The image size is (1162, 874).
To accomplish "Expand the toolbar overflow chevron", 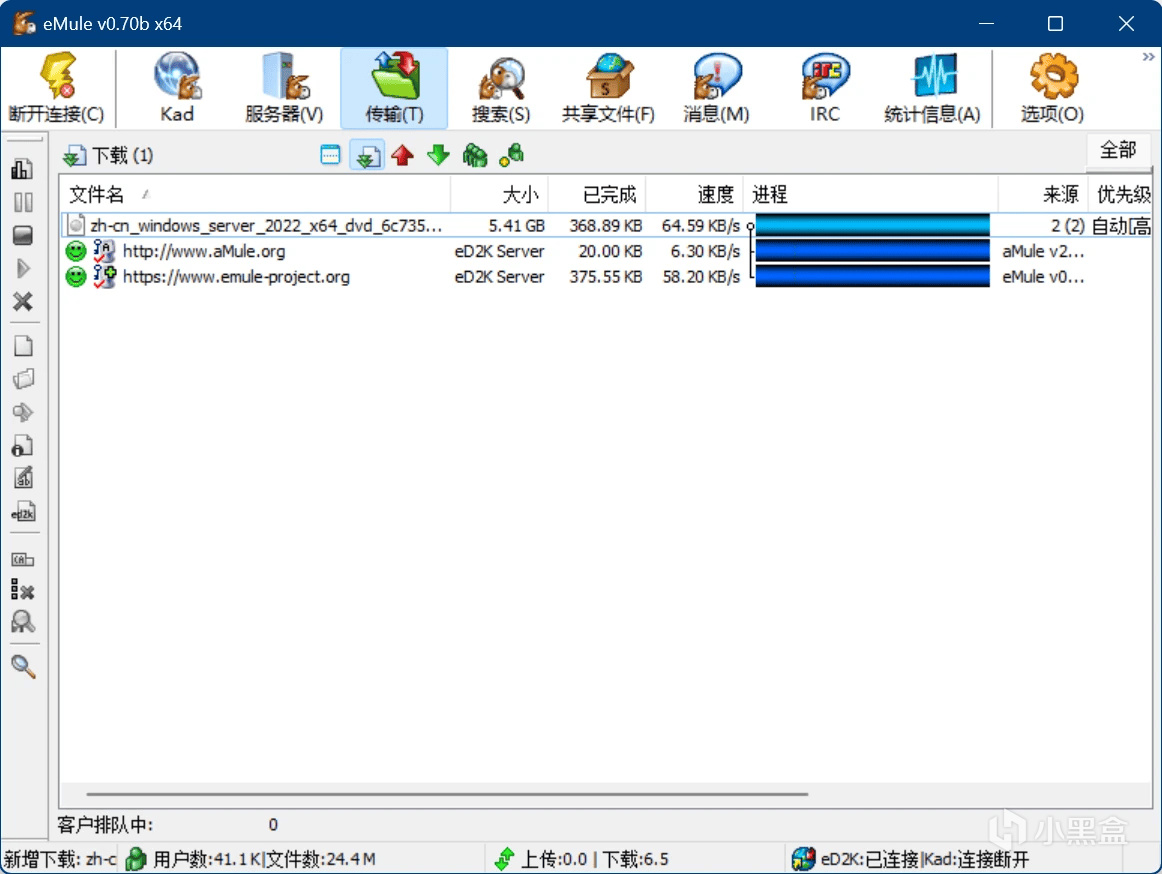I will coord(1148,57).
